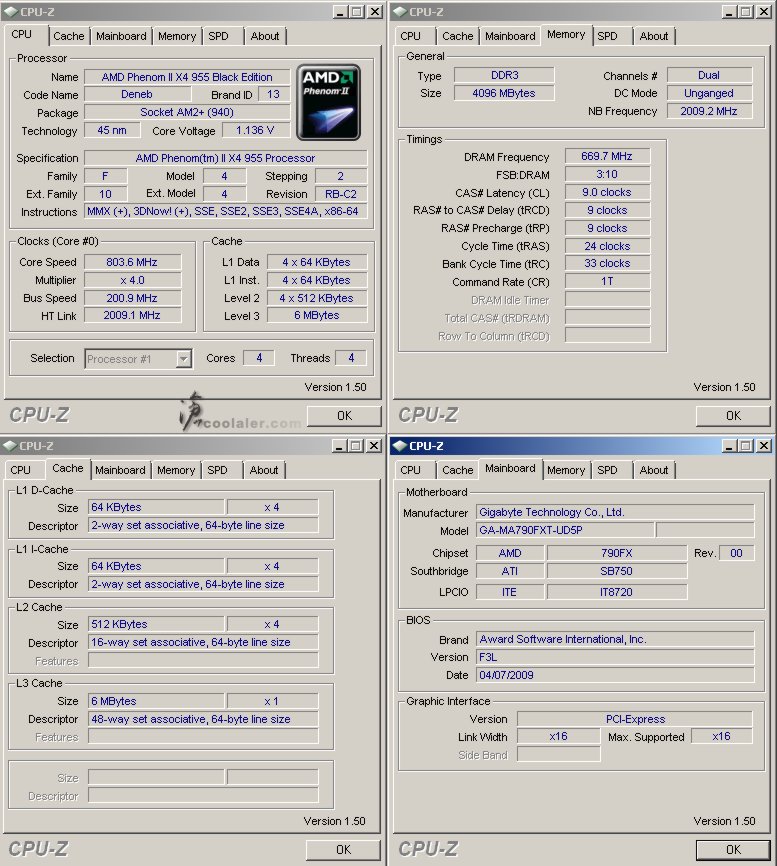
Task: Open Mainboard tab in top-left CPU window
Action: 121,36
